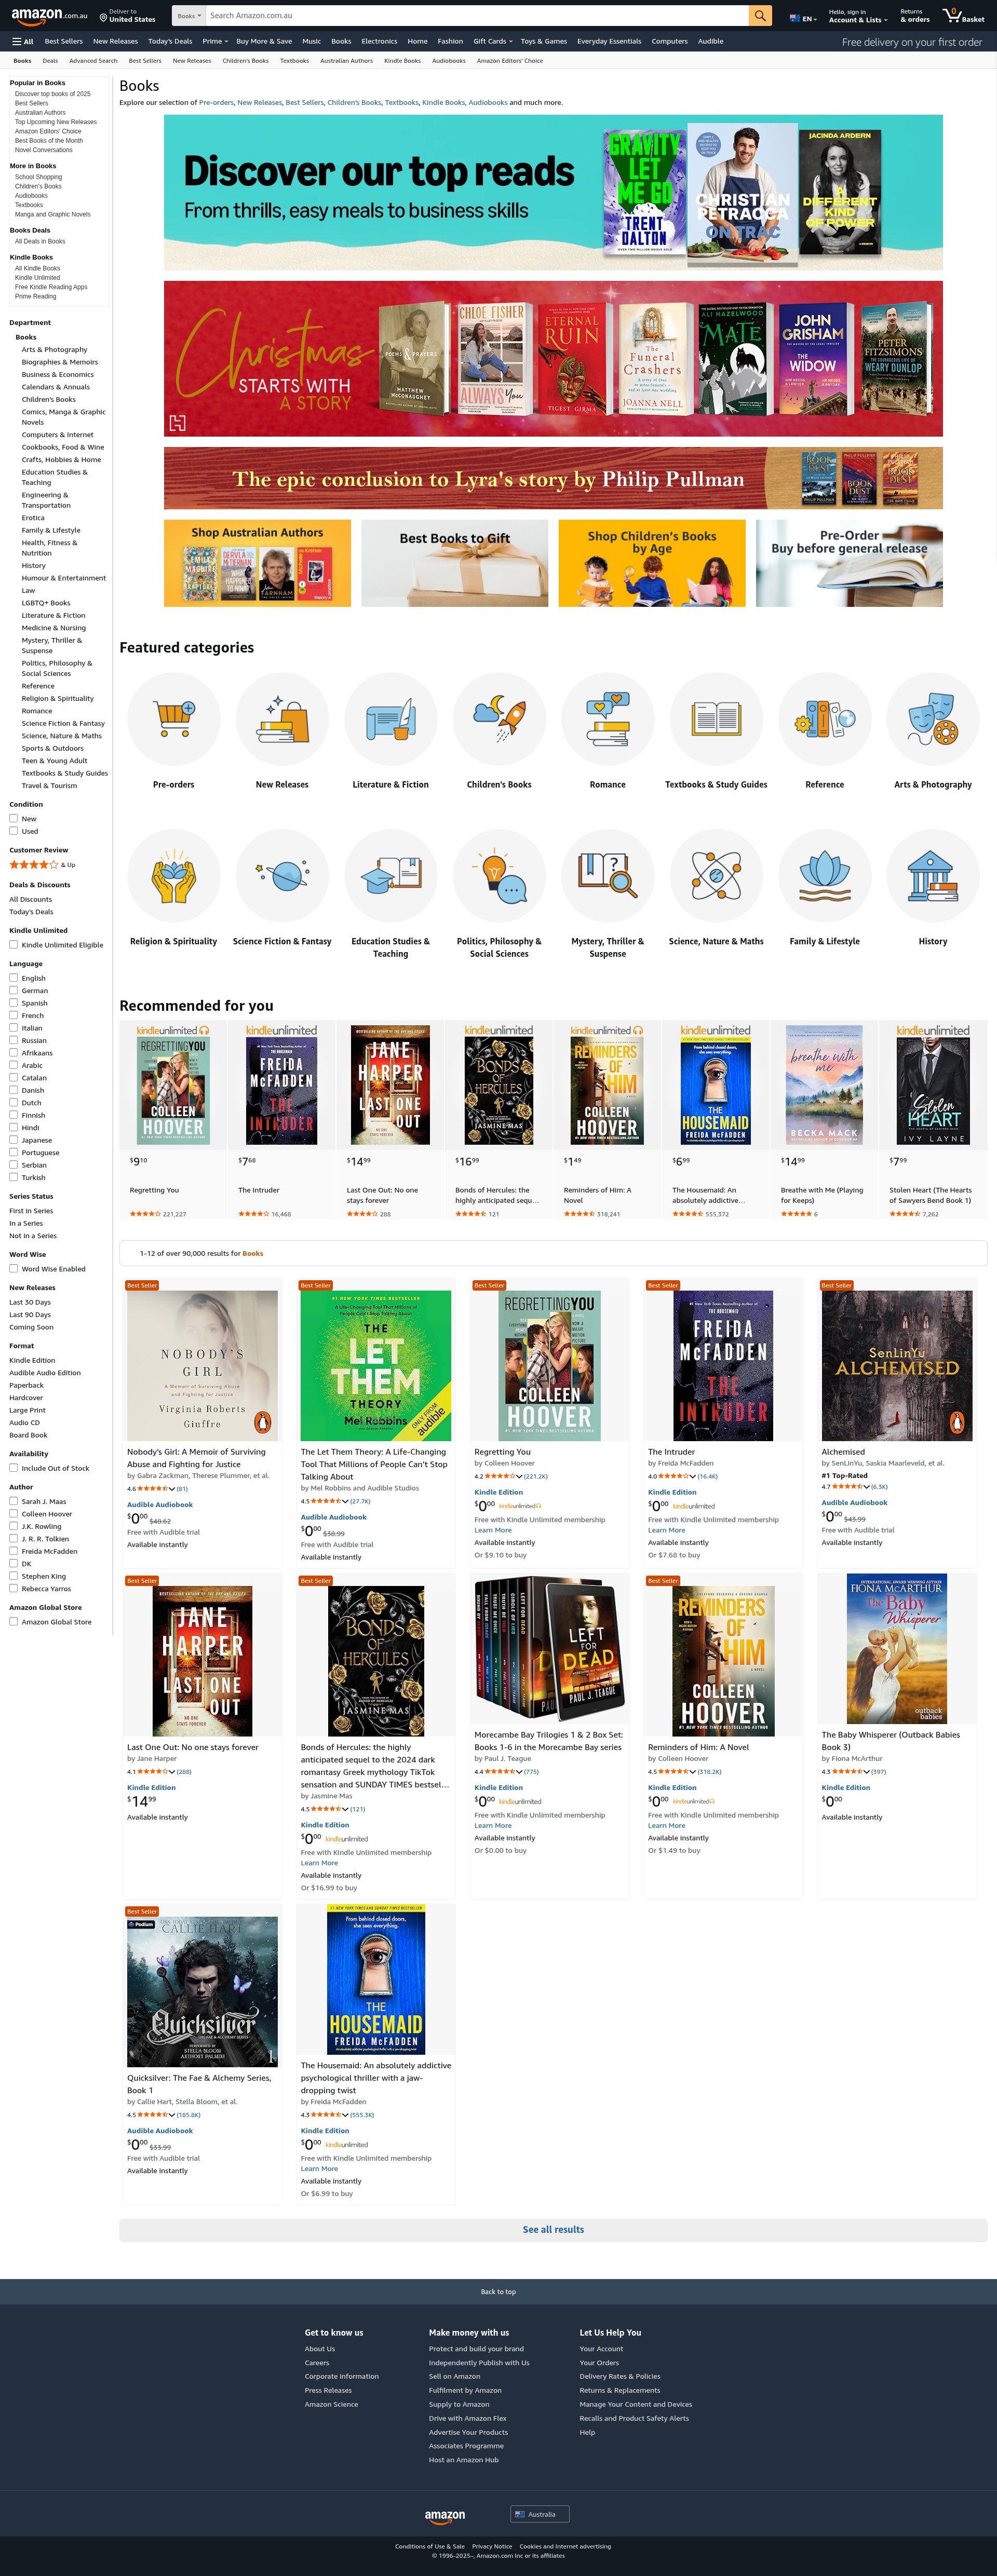Select Mystery, Thriller & Suspense icon

pyautogui.click(x=608, y=876)
